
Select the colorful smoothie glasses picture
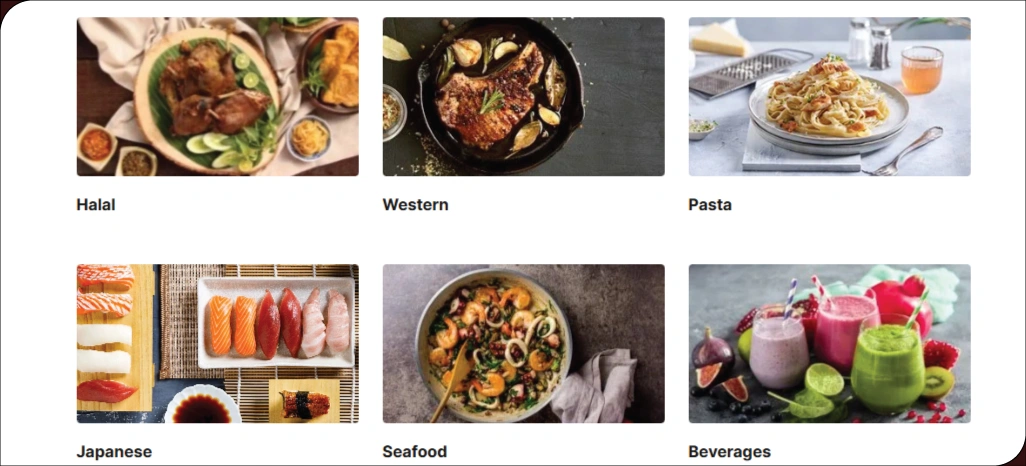tap(830, 344)
